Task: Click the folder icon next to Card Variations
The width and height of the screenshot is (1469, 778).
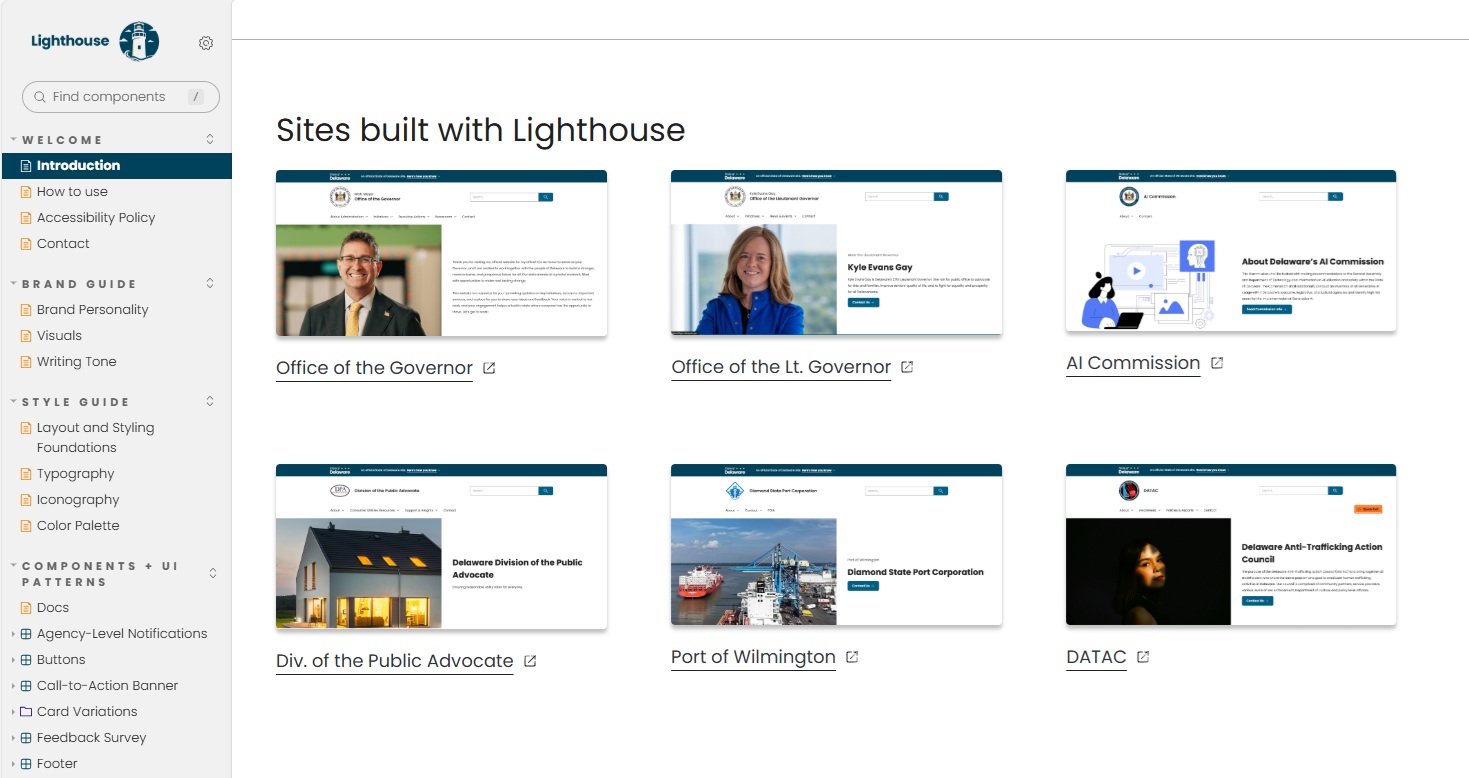Action: 27,712
